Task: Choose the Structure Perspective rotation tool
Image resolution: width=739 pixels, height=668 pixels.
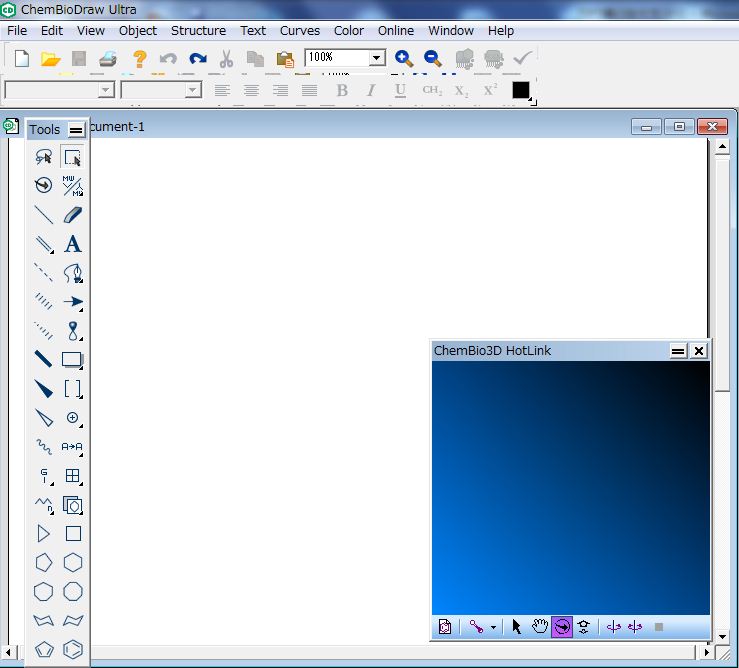Action: pyautogui.click(x=44, y=185)
